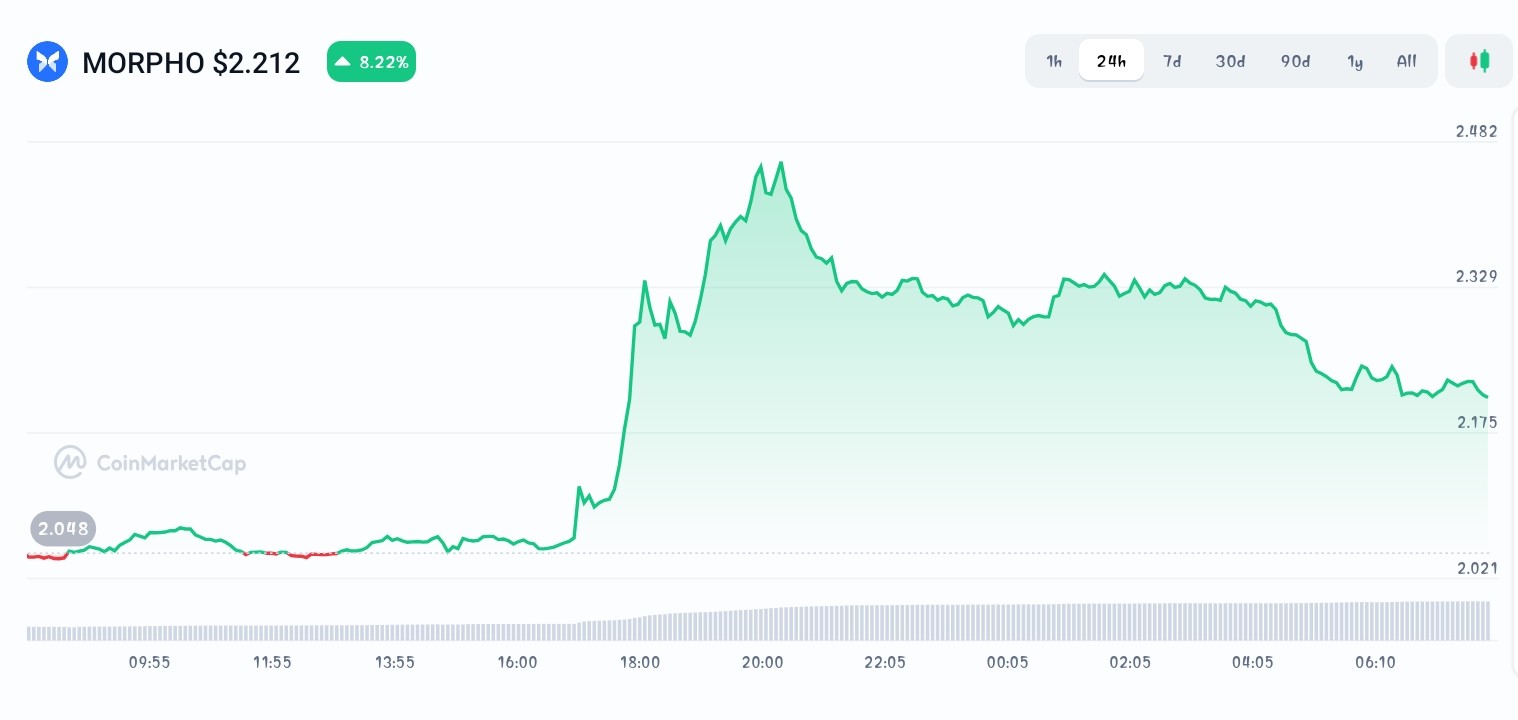Open the 90d chart range
Viewport: 1518px width, 720px height.
1295,61
